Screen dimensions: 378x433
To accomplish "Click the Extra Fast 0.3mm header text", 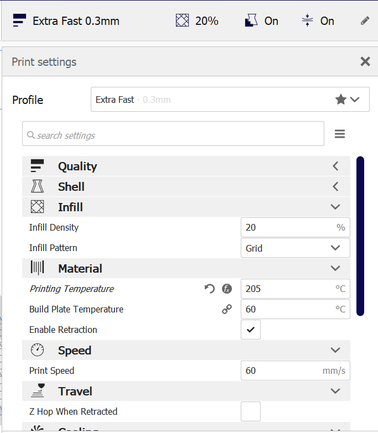I will [76, 21].
